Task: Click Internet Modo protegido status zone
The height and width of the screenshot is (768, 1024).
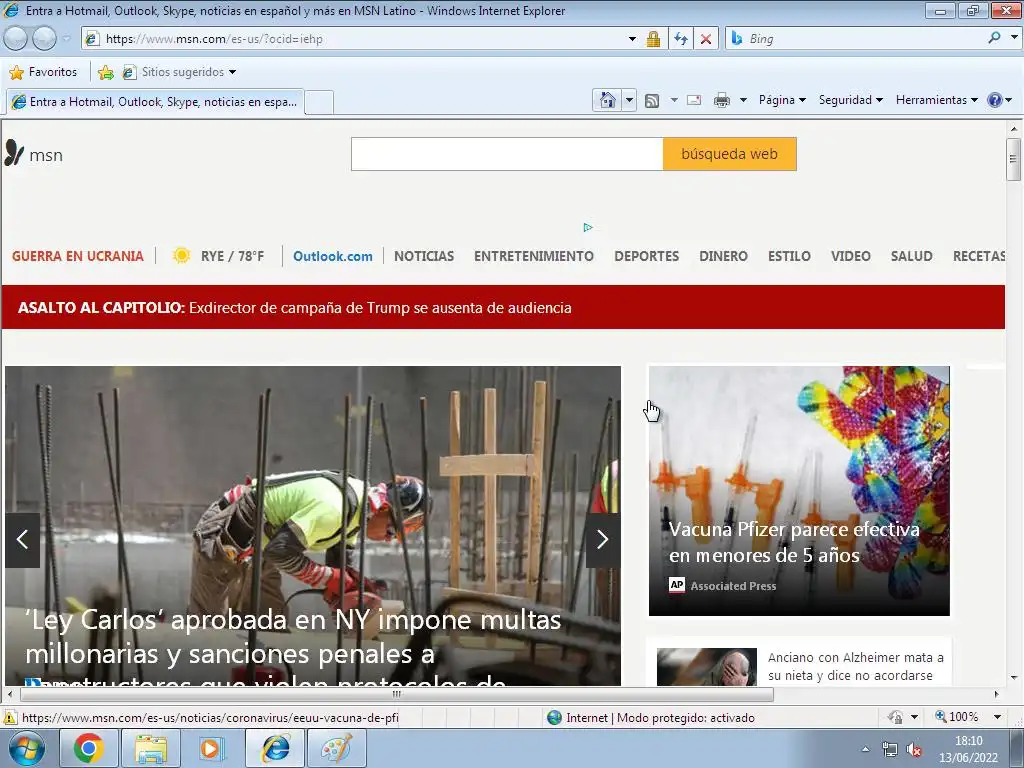Action: [651, 718]
